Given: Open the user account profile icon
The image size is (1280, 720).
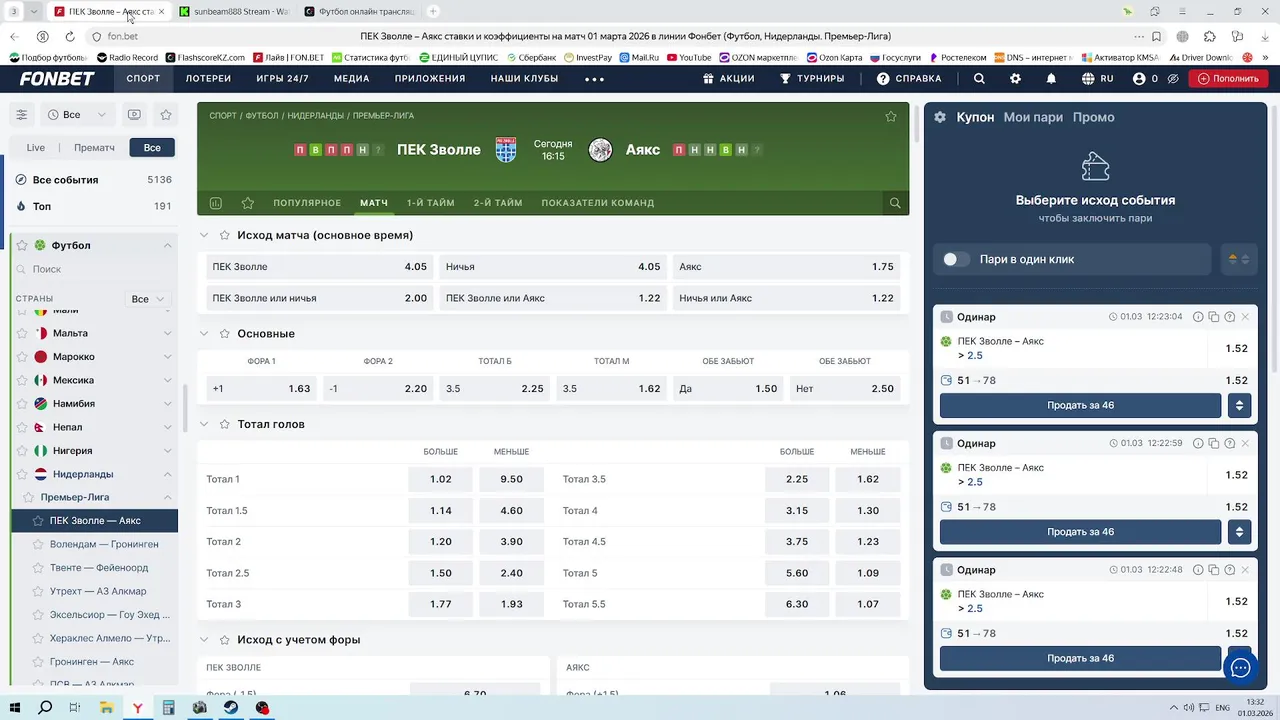Looking at the screenshot, I should pyautogui.click(x=1139, y=79).
